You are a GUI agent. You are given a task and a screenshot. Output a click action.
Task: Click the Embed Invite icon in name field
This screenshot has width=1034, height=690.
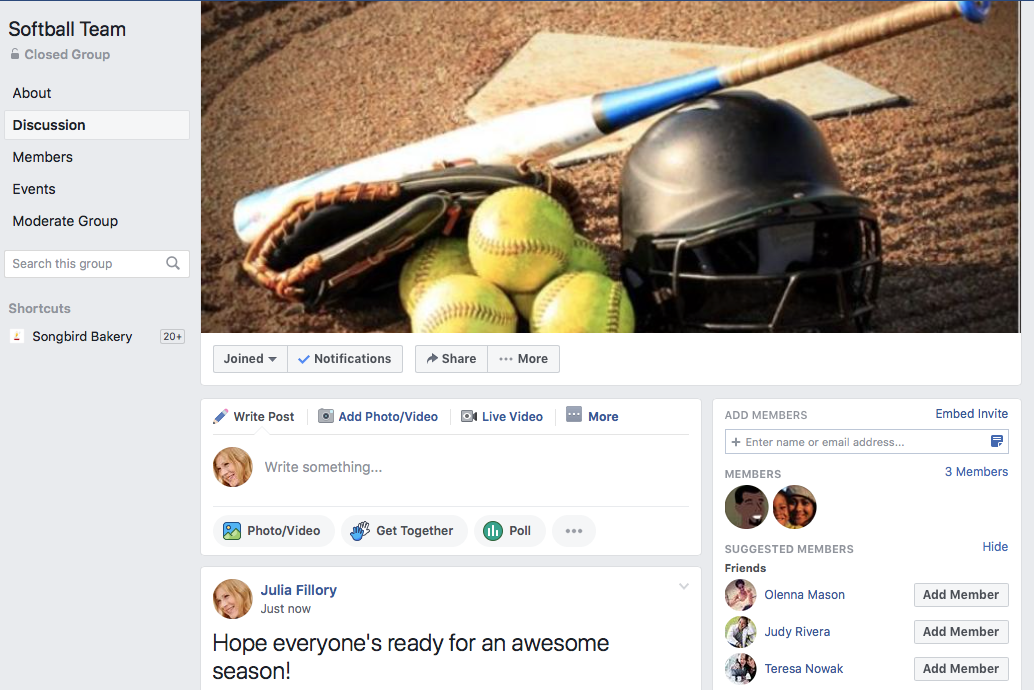pos(996,442)
